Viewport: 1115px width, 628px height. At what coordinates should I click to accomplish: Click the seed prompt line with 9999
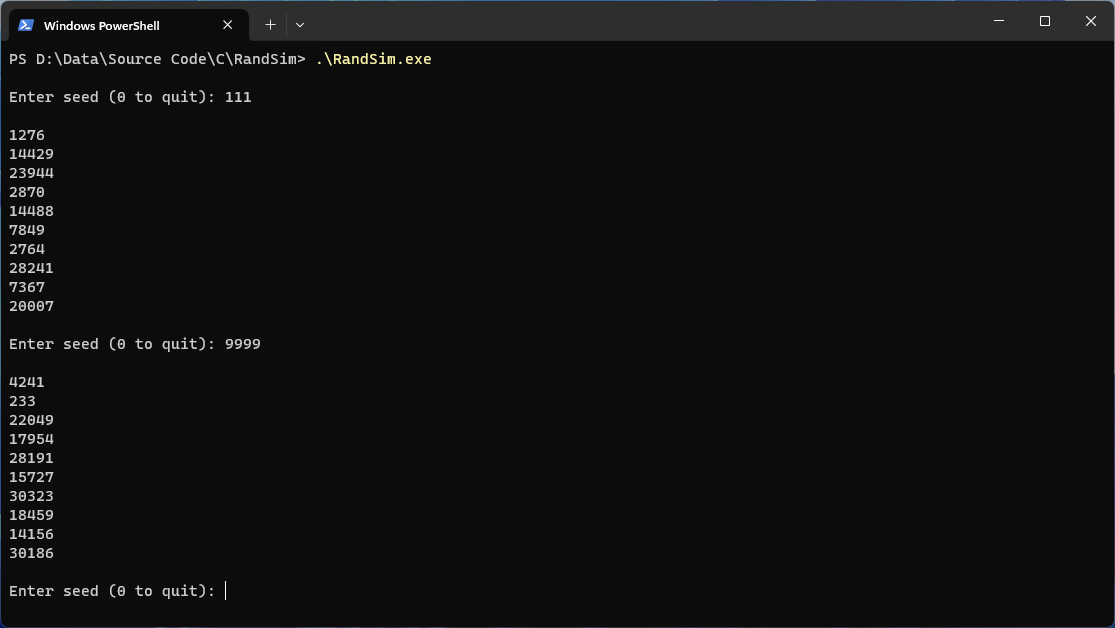(x=135, y=344)
